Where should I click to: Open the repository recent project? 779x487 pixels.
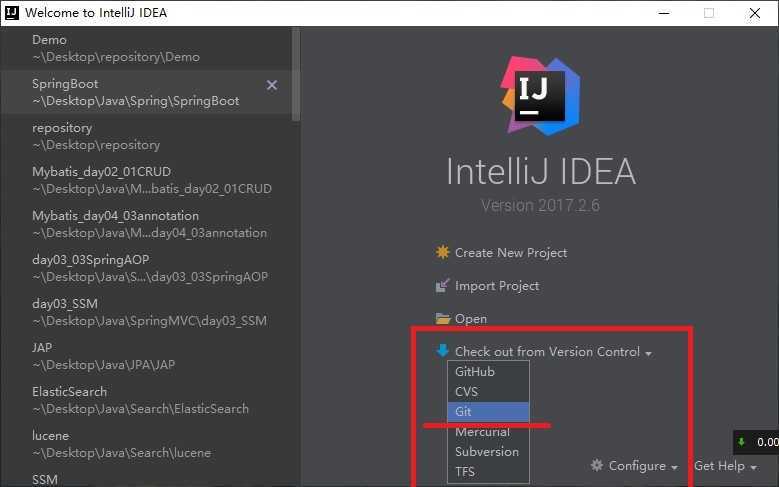[147, 136]
